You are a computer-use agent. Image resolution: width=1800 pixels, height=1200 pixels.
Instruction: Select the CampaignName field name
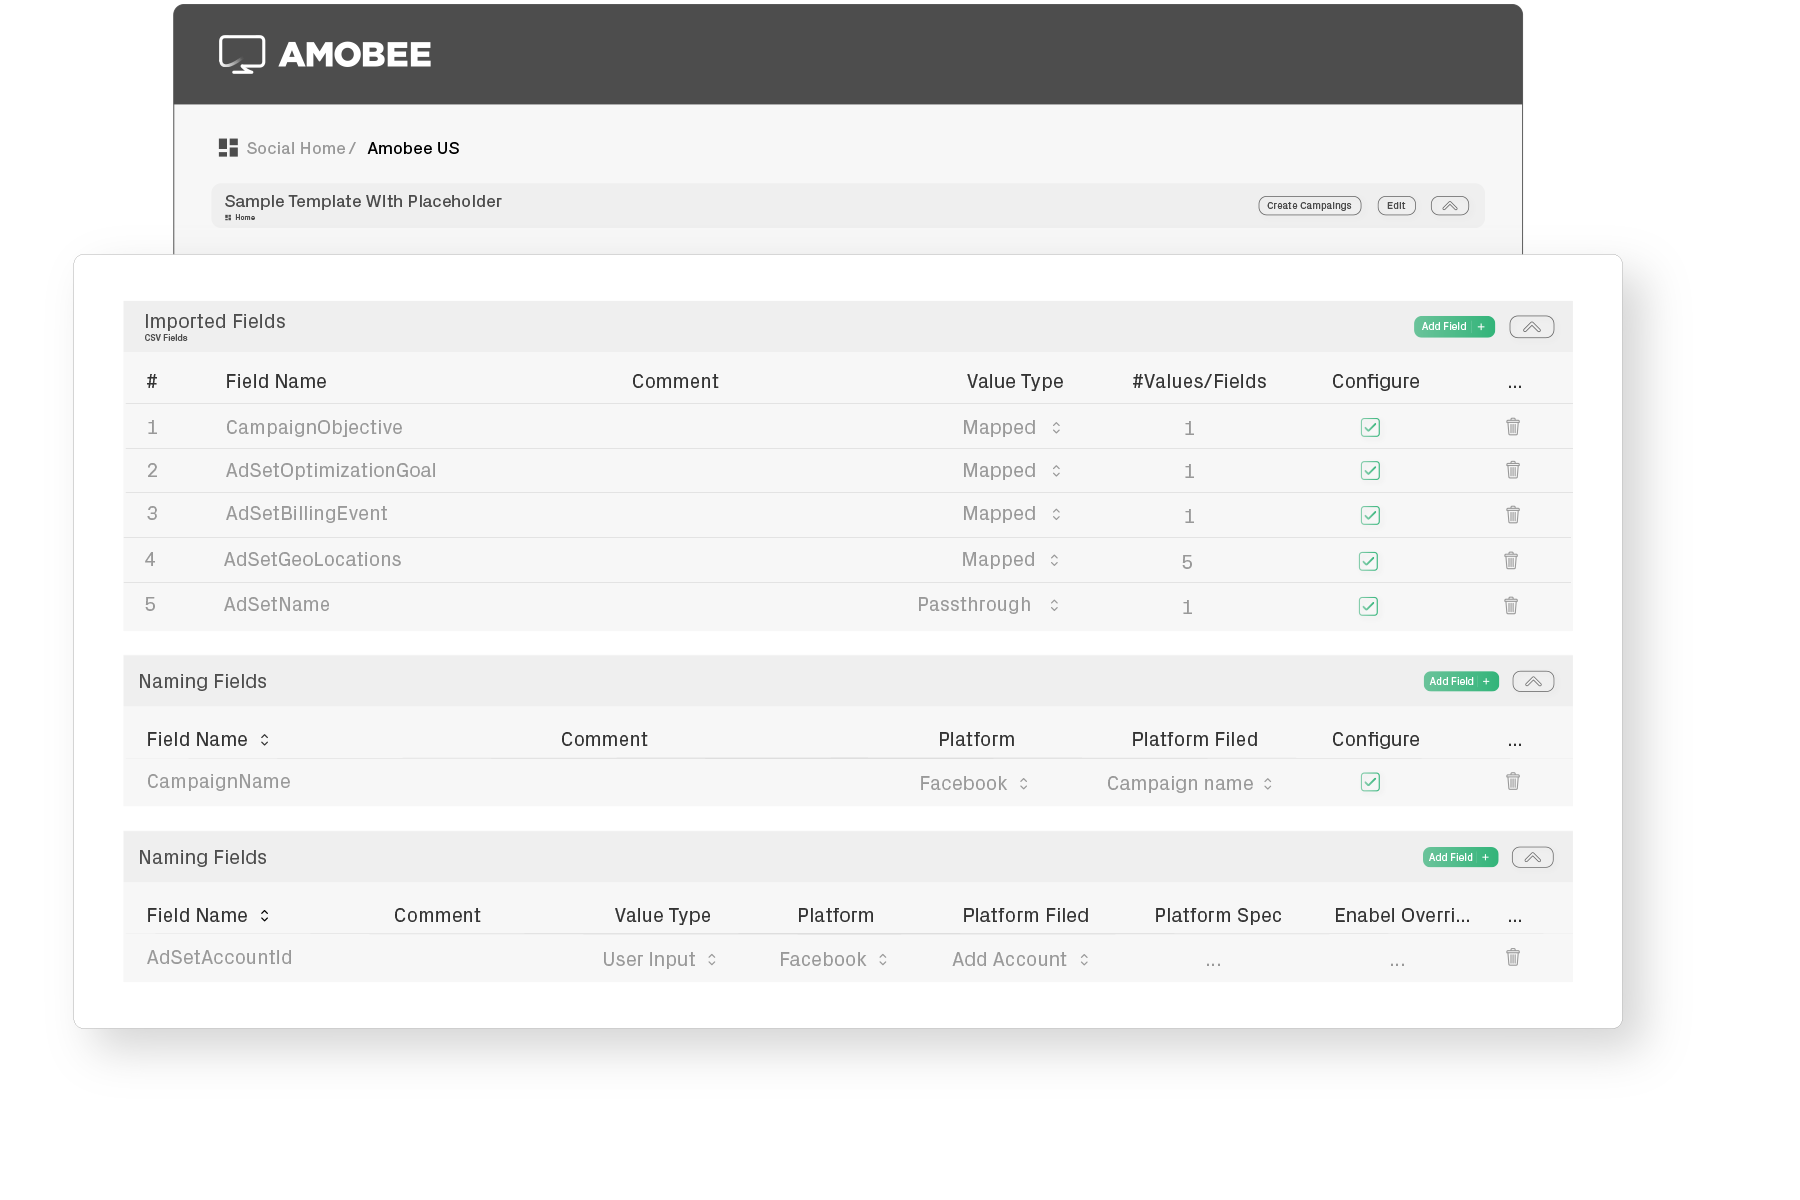(218, 782)
